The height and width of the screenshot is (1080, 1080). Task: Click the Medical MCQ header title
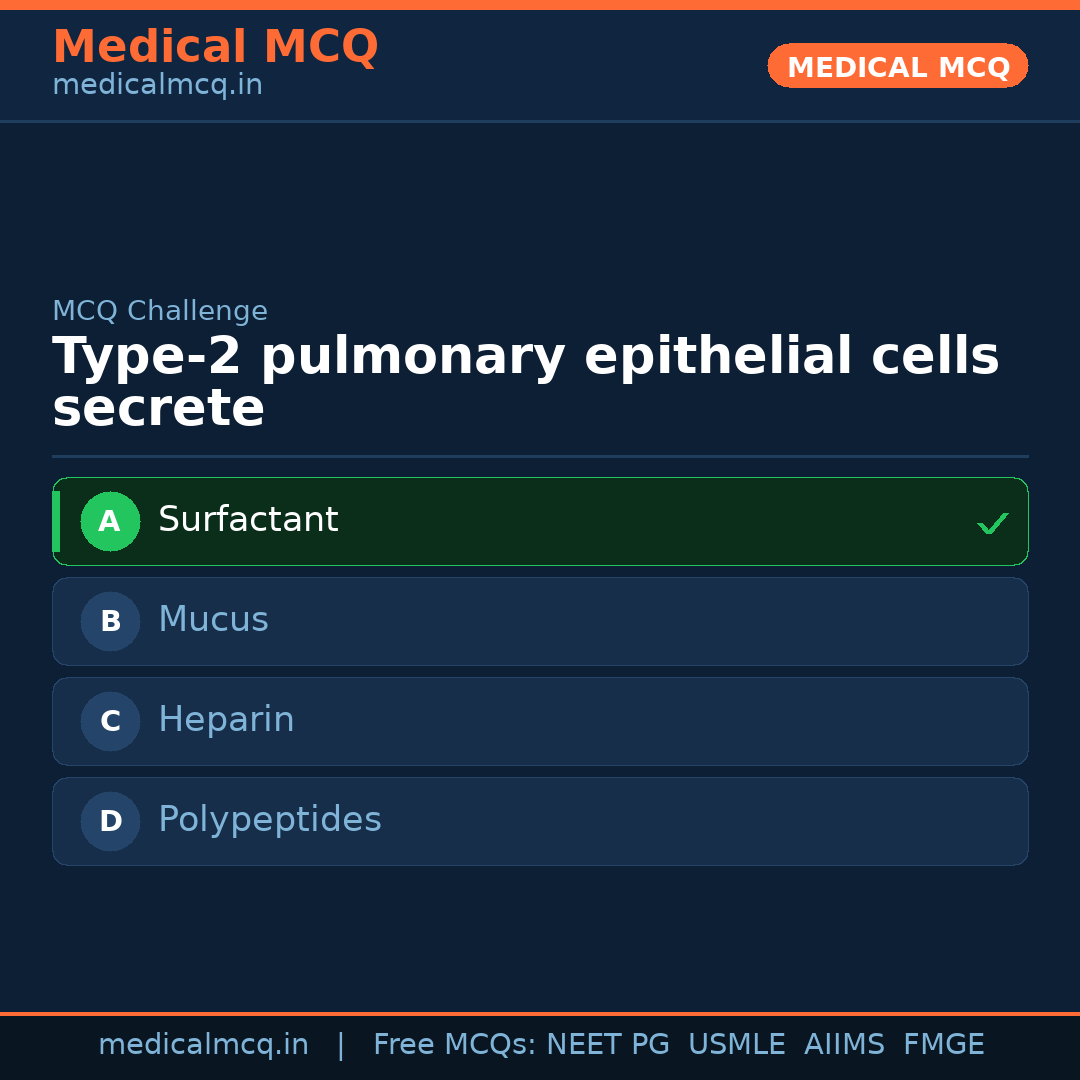(215, 47)
